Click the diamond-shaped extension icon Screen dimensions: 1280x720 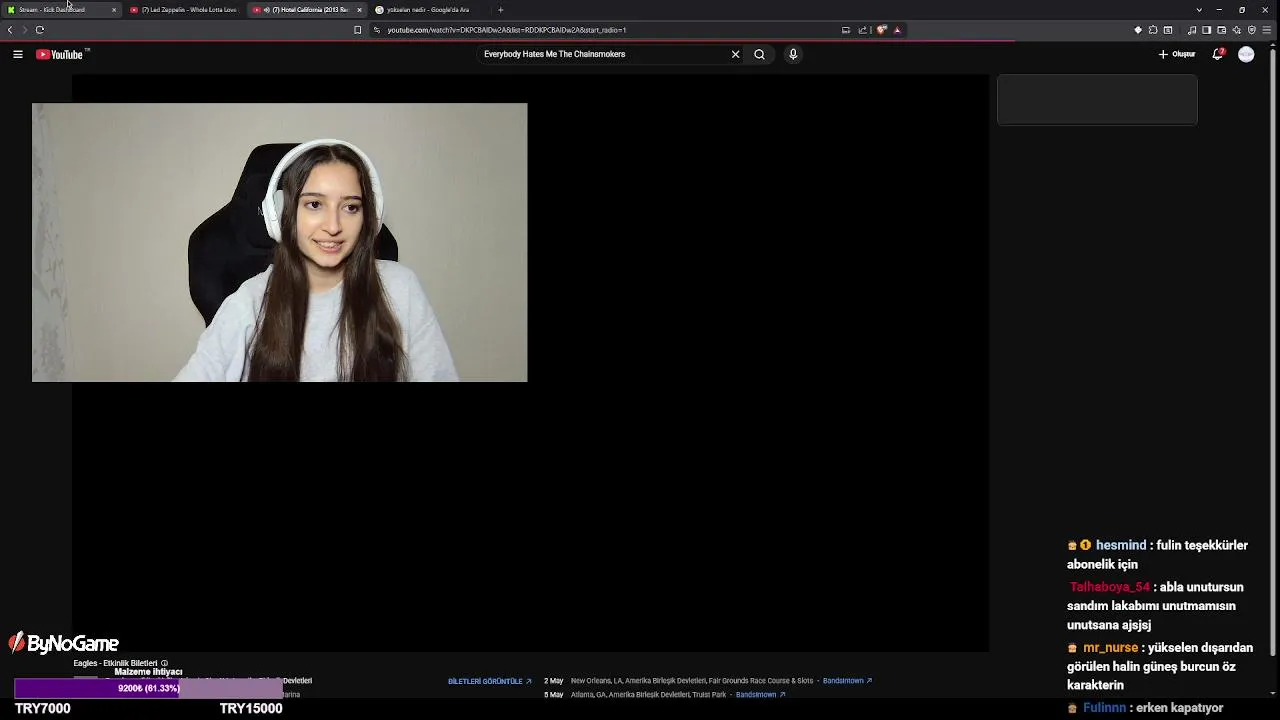tap(1138, 30)
